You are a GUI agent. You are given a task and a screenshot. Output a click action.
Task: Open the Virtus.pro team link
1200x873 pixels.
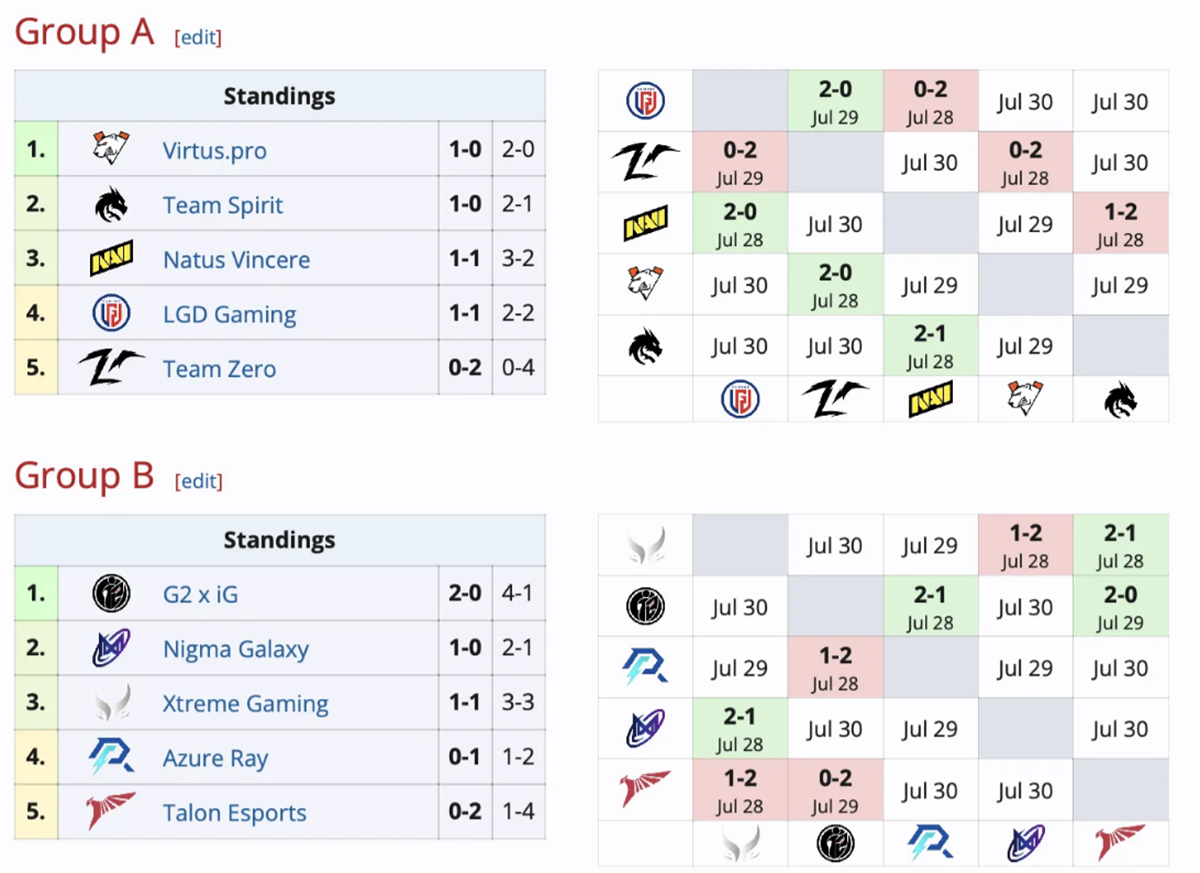(214, 151)
